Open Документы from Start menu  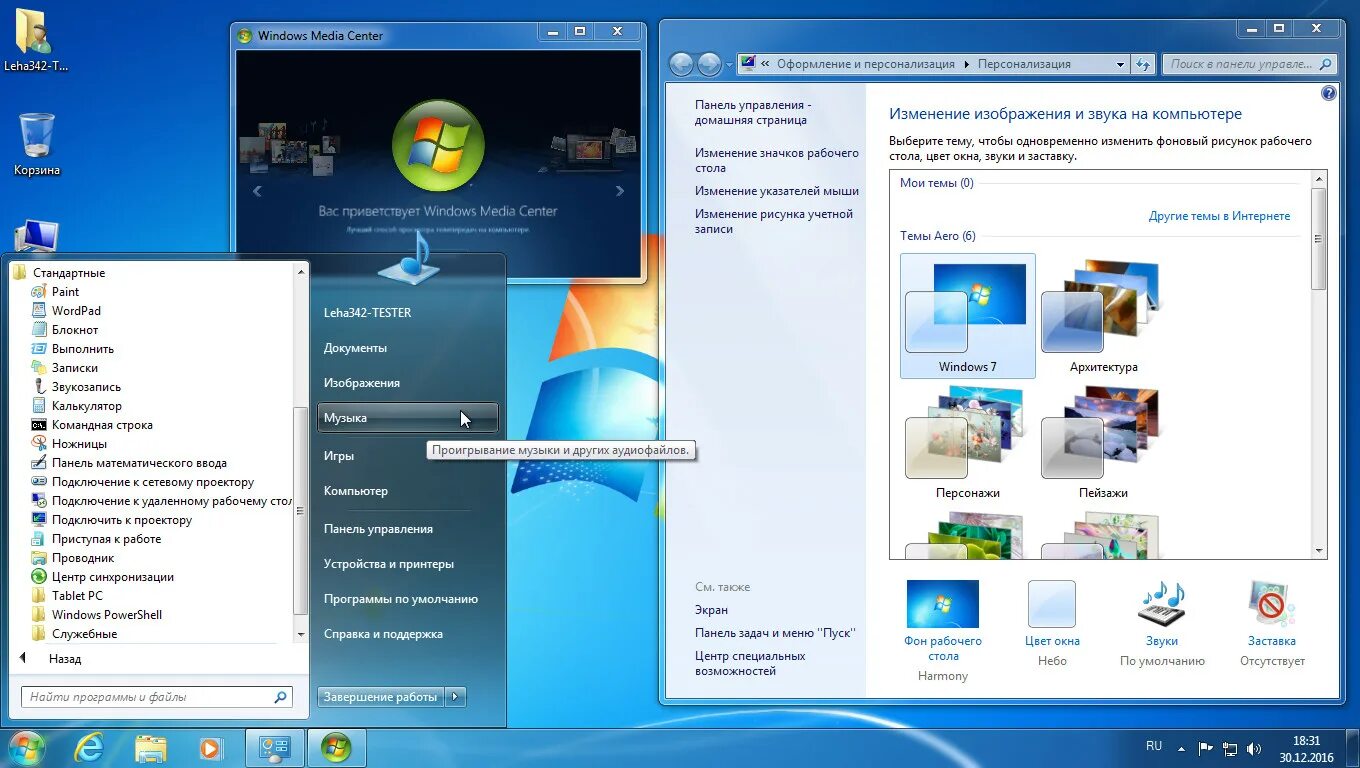pyautogui.click(x=355, y=348)
